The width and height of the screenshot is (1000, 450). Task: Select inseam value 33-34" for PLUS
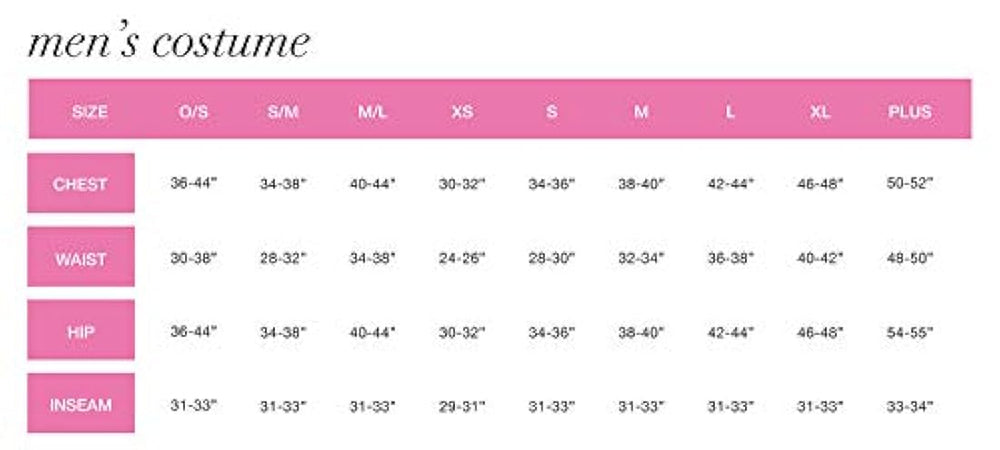click(x=909, y=405)
